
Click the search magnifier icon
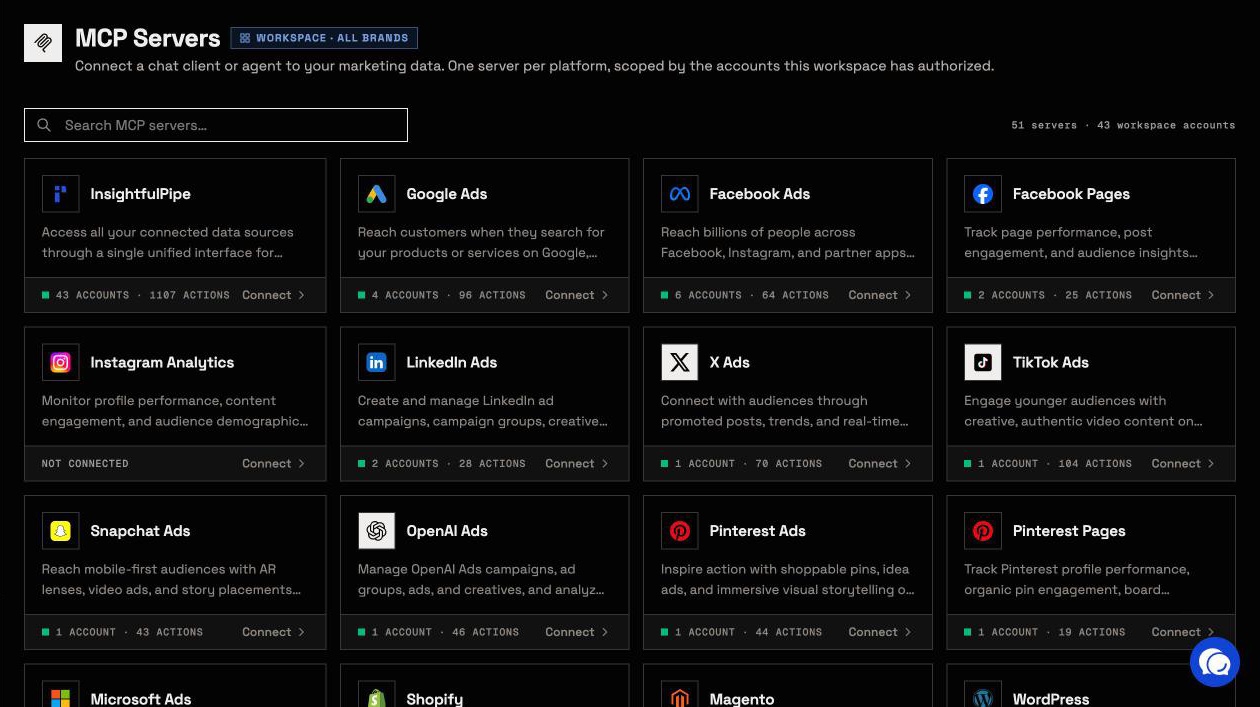44,125
